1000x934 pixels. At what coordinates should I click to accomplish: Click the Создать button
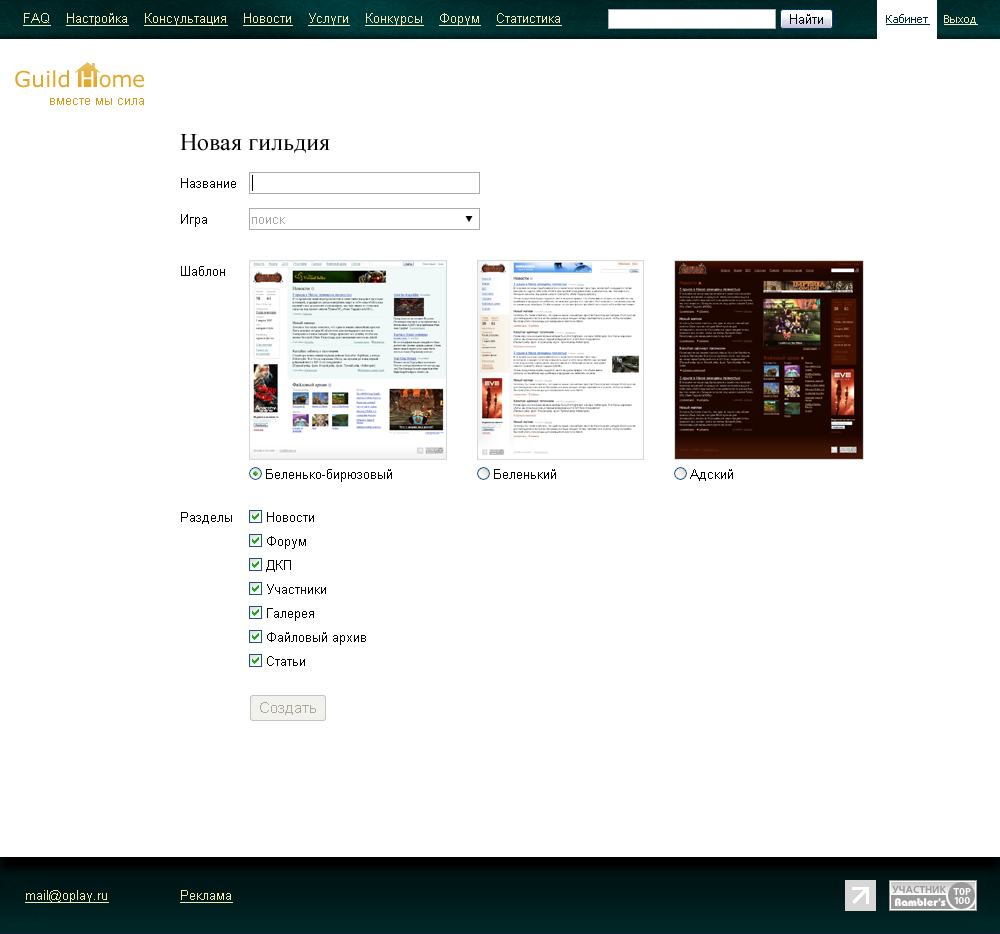288,708
